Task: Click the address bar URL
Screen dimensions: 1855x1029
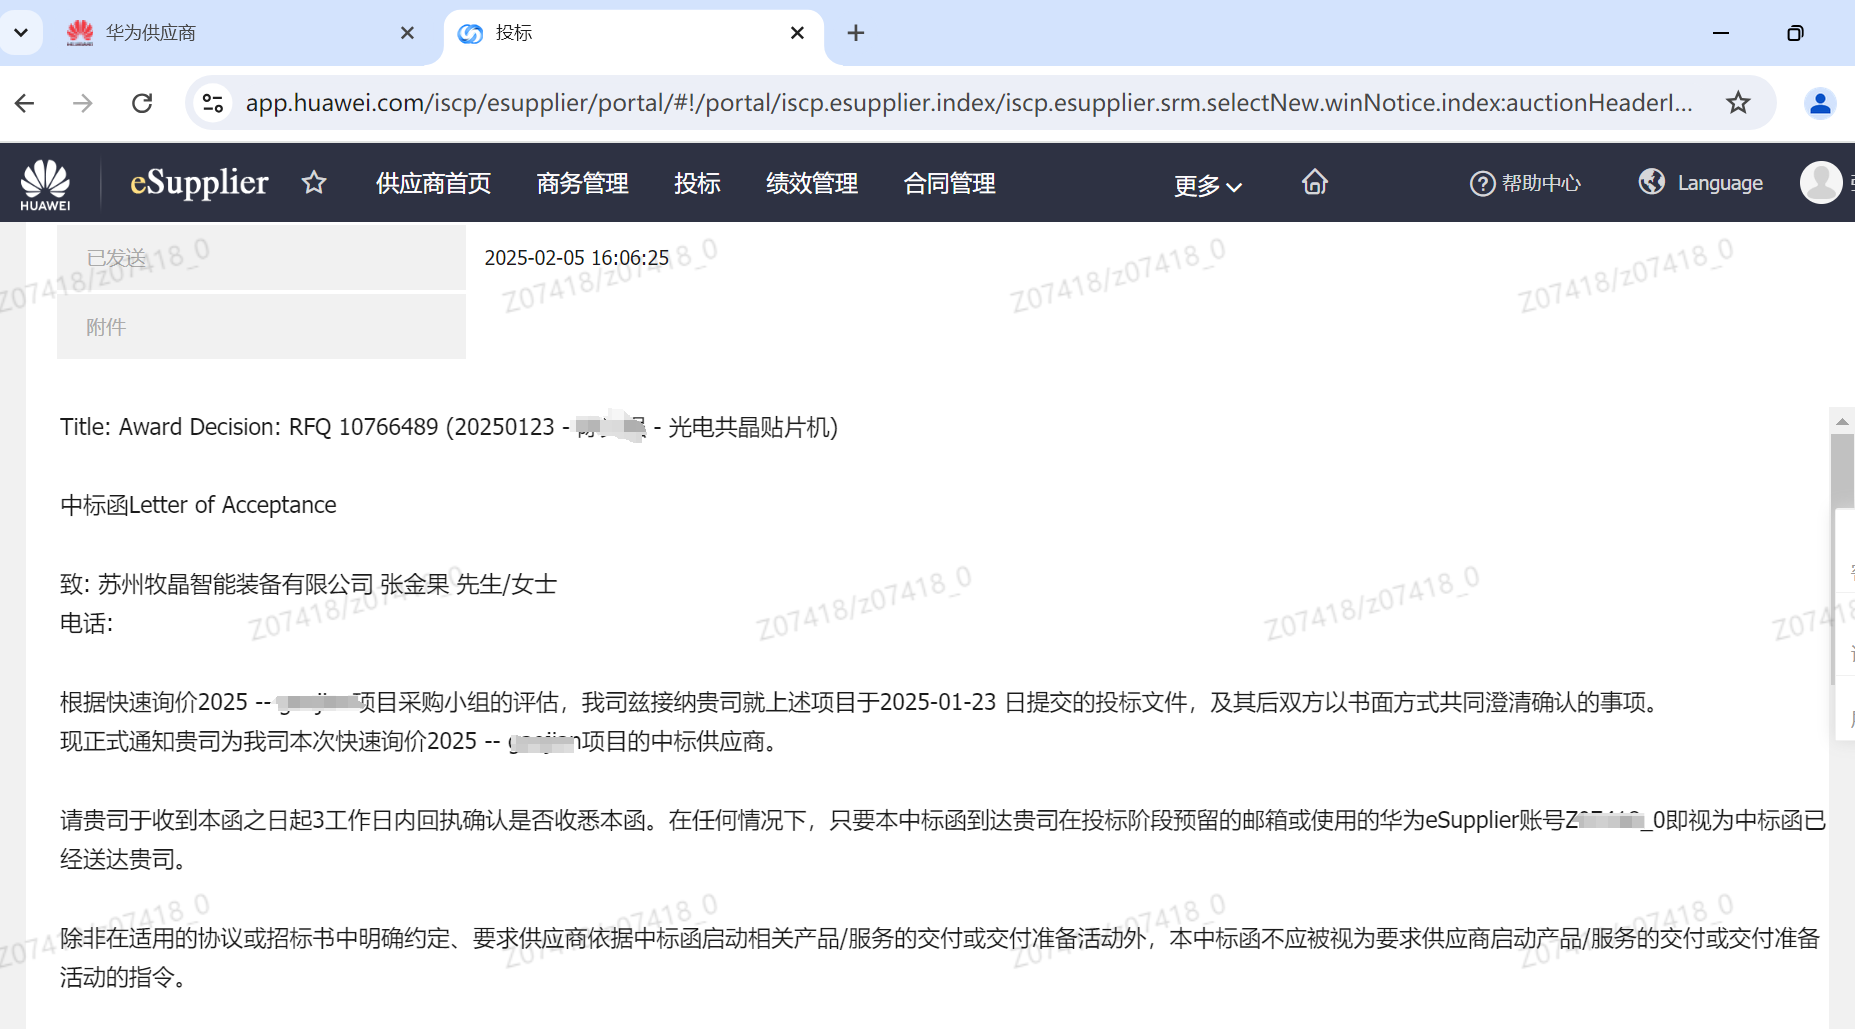Action: coord(968,103)
